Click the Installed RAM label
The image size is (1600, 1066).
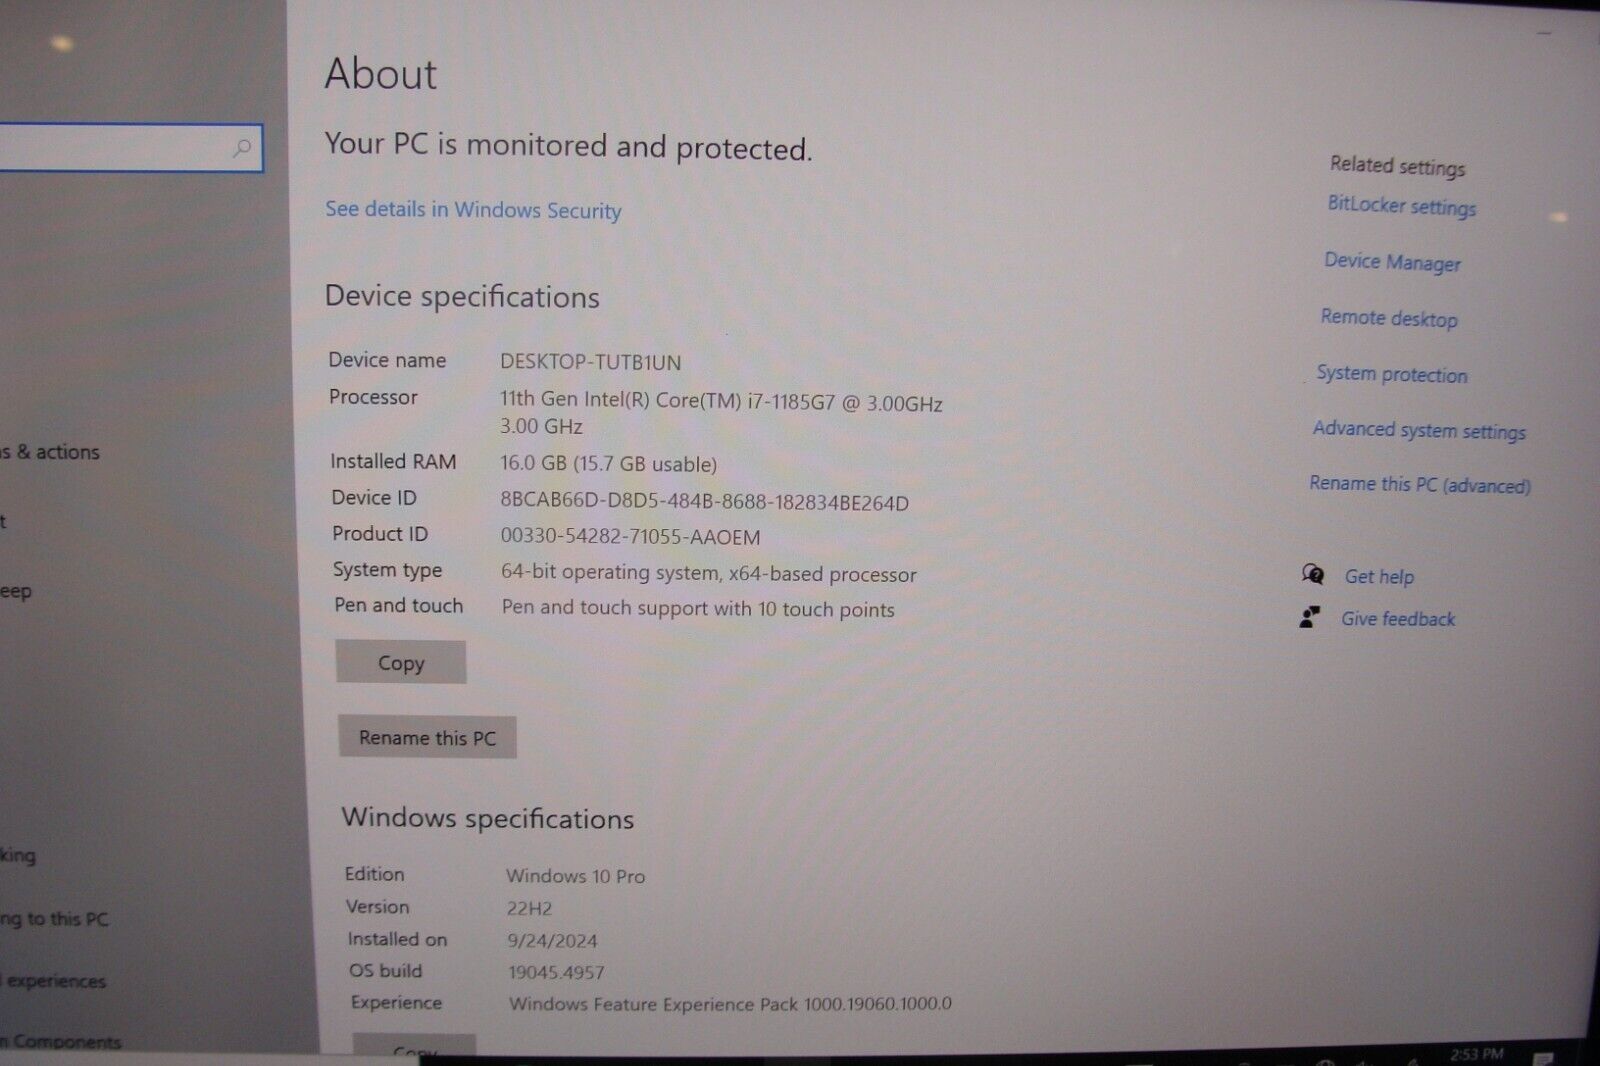click(393, 461)
